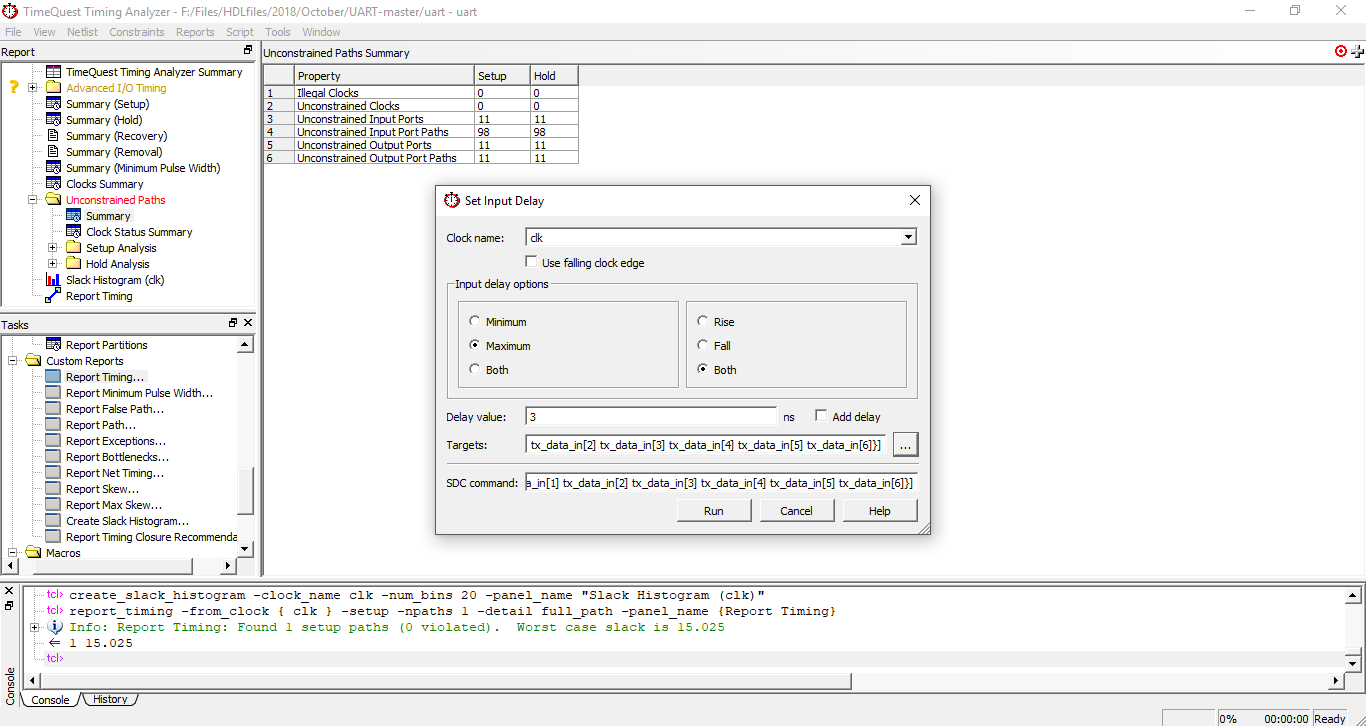Click the Info icon in console message
1366x726 pixels.
(56, 627)
